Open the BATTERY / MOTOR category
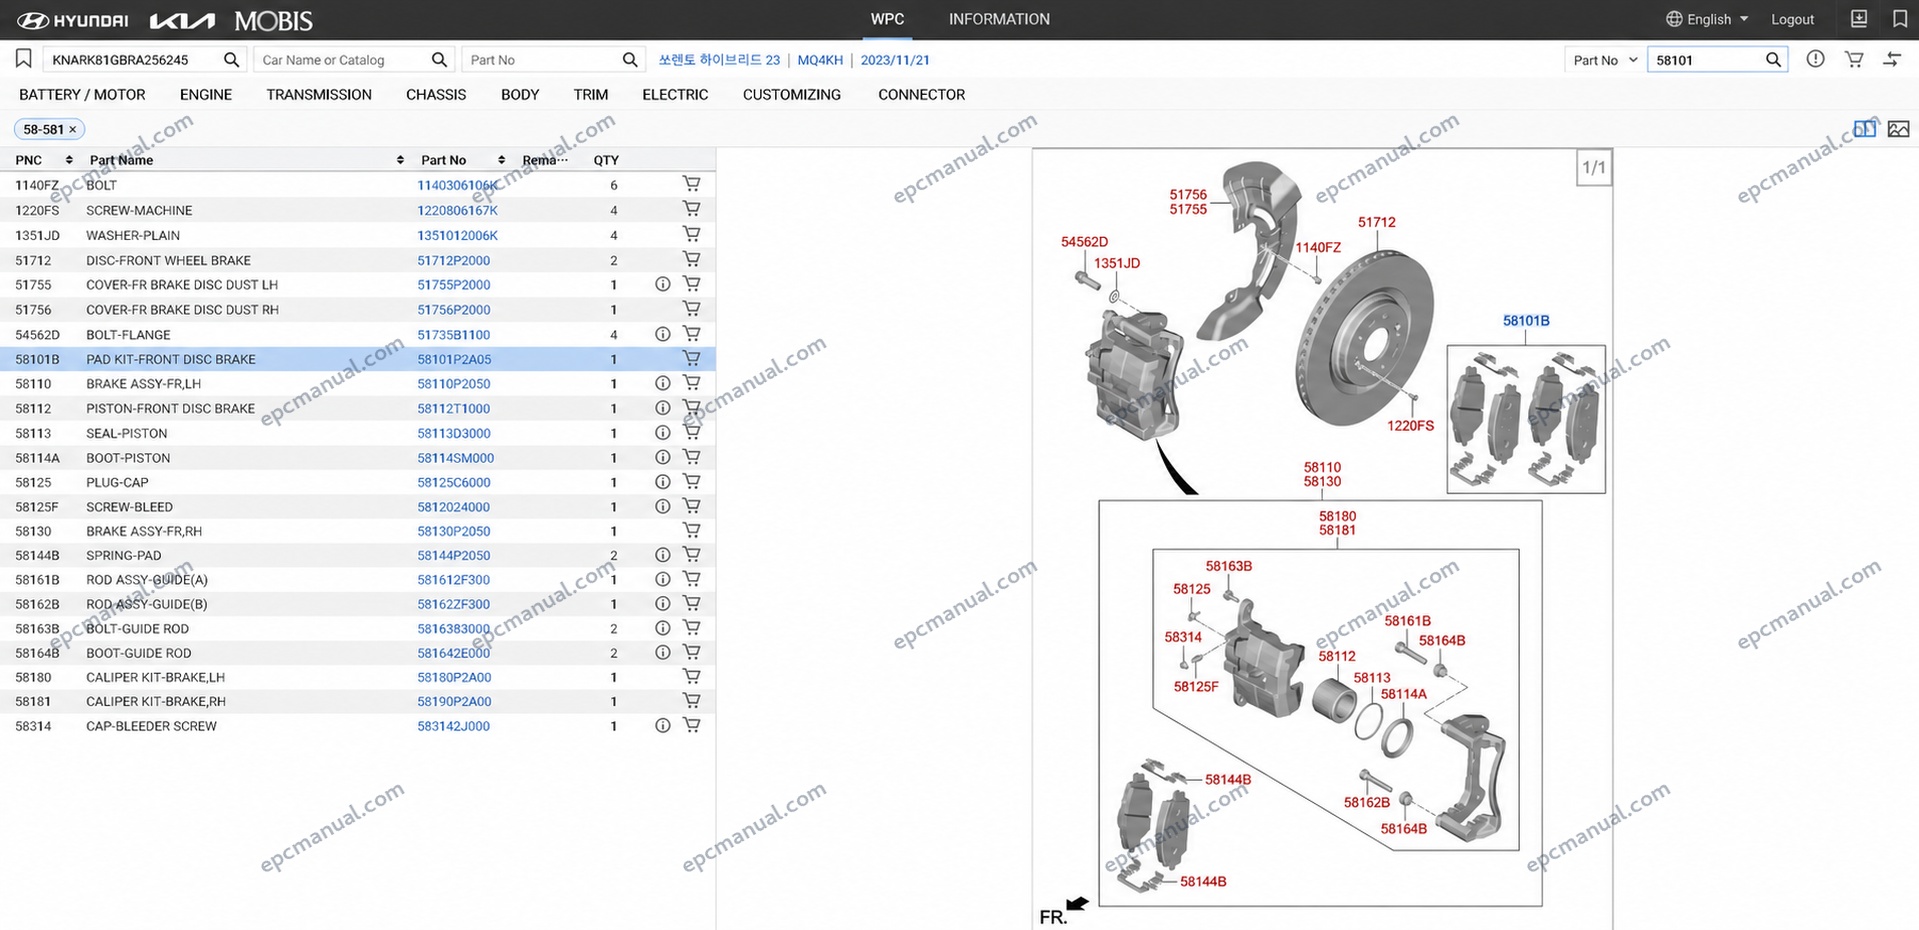 (x=82, y=94)
